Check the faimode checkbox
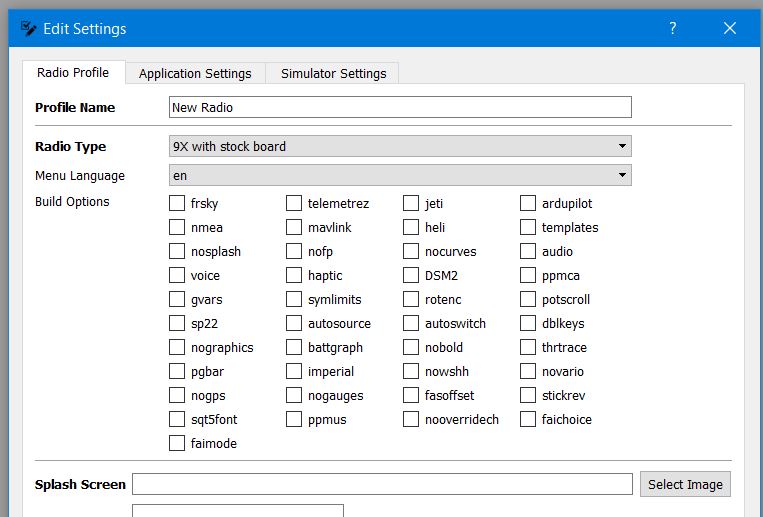The width and height of the screenshot is (763, 517). (x=177, y=443)
